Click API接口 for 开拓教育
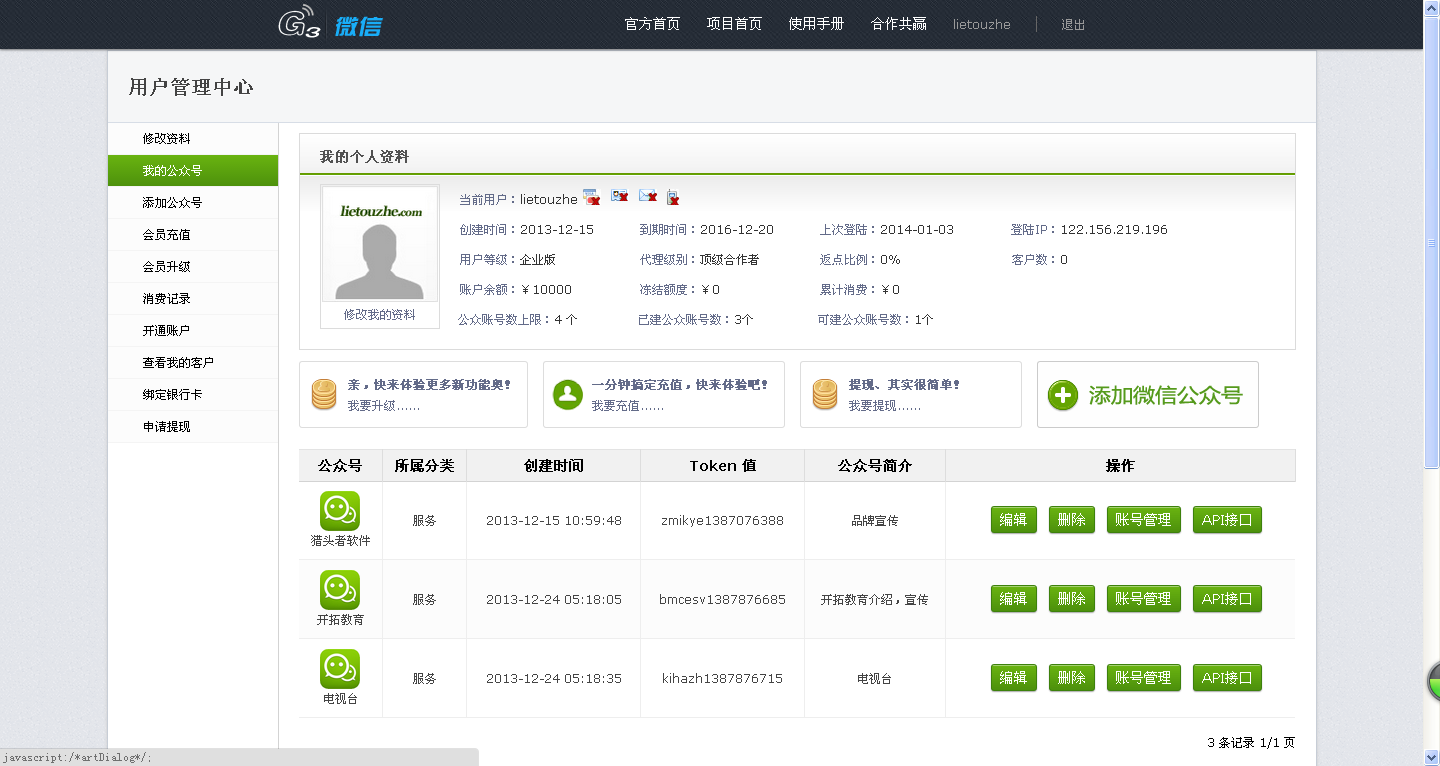This screenshot has height=766, width=1440. click(1227, 599)
